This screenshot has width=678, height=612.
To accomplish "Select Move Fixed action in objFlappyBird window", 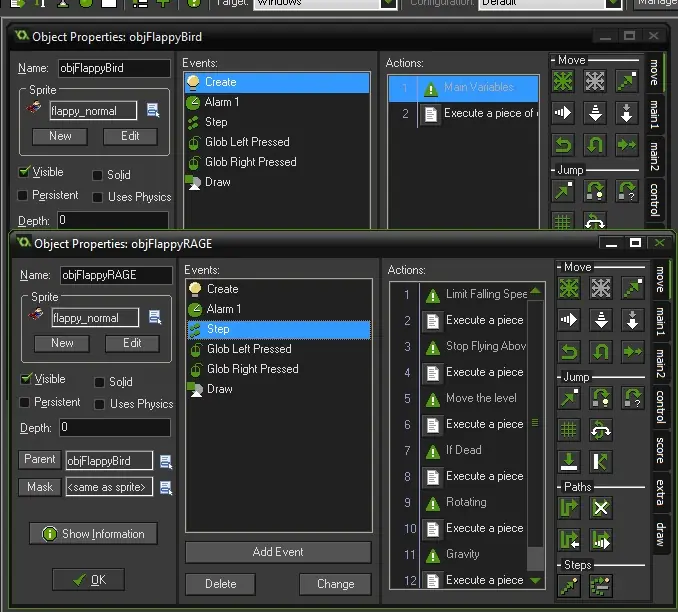I will tap(563, 81).
